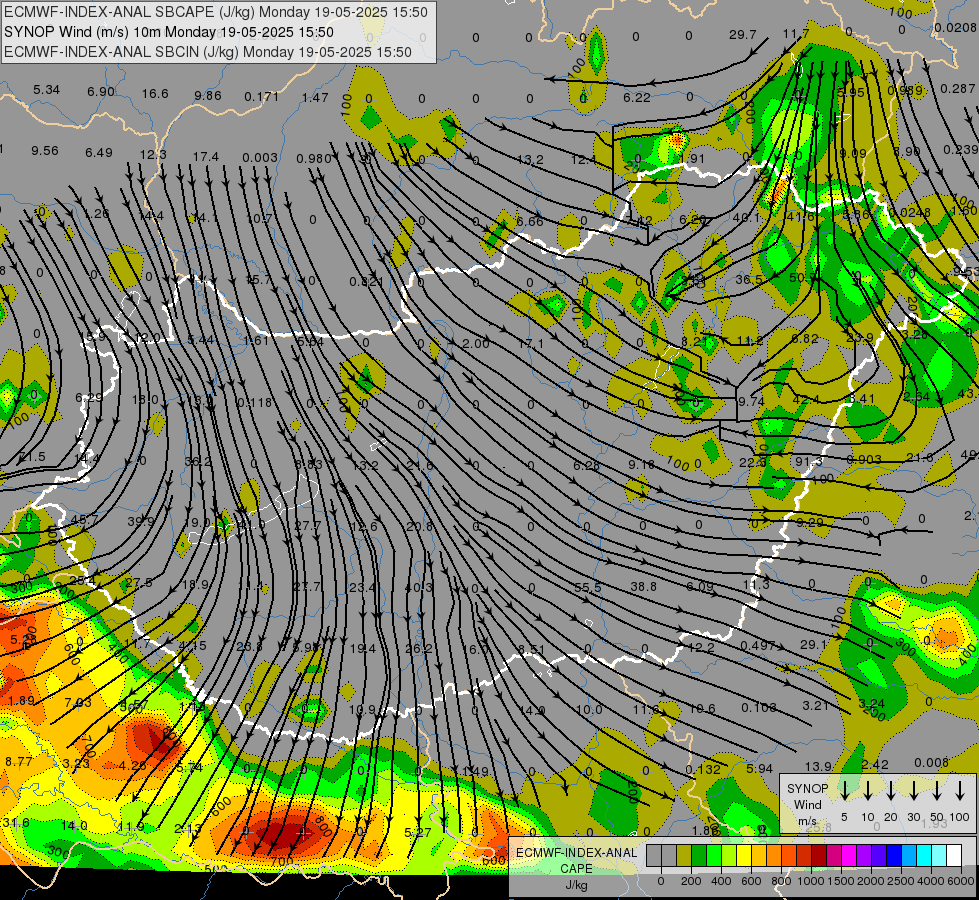Click the 10 m/s wind arrow in legend
Screen dimensions: 979x900
pyautogui.click(x=867, y=790)
